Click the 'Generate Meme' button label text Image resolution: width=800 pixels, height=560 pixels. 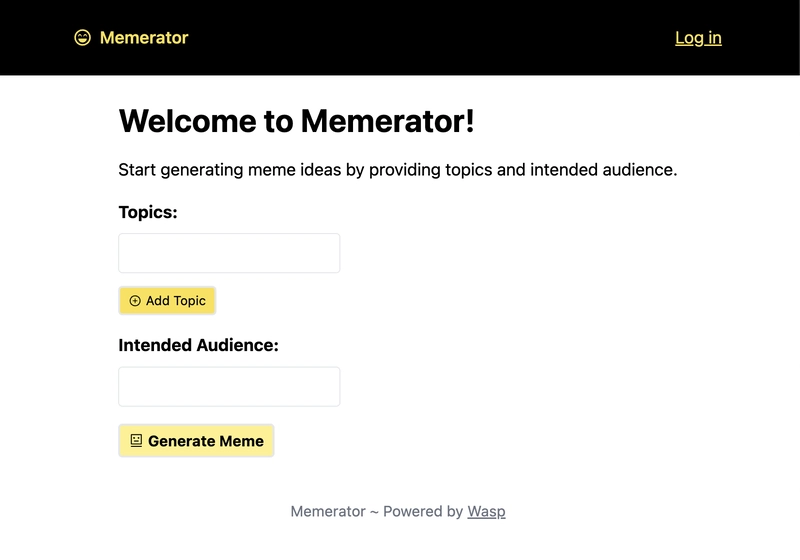pos(206,441)
